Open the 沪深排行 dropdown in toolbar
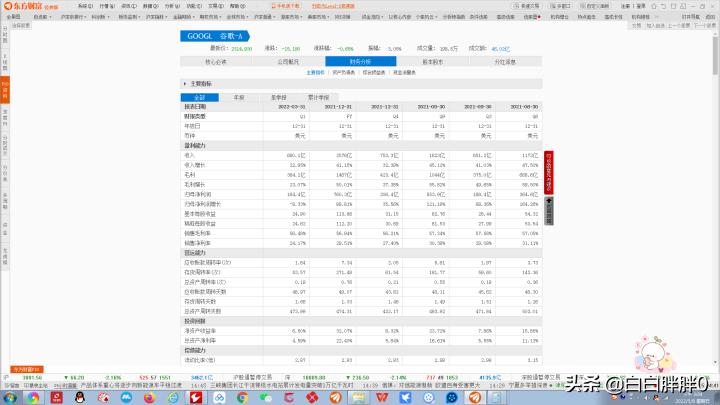This screenshot has width=720, height=405. (73, 17)
